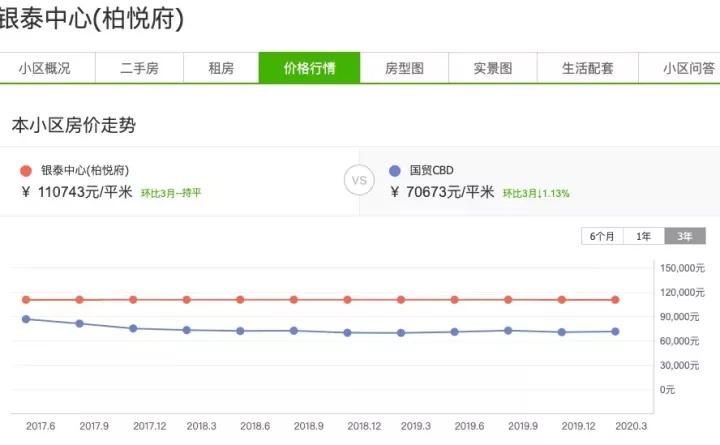Click the VS comparison circle icon
720x445 pixels.
point(359,180)
